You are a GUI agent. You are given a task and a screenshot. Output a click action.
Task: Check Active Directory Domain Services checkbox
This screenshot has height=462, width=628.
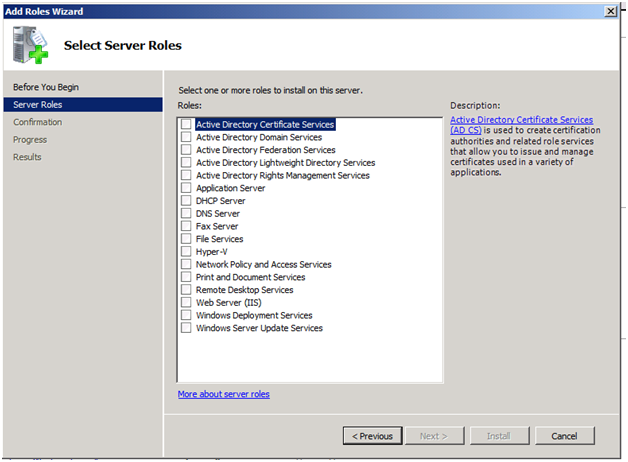tap(186, 137)
